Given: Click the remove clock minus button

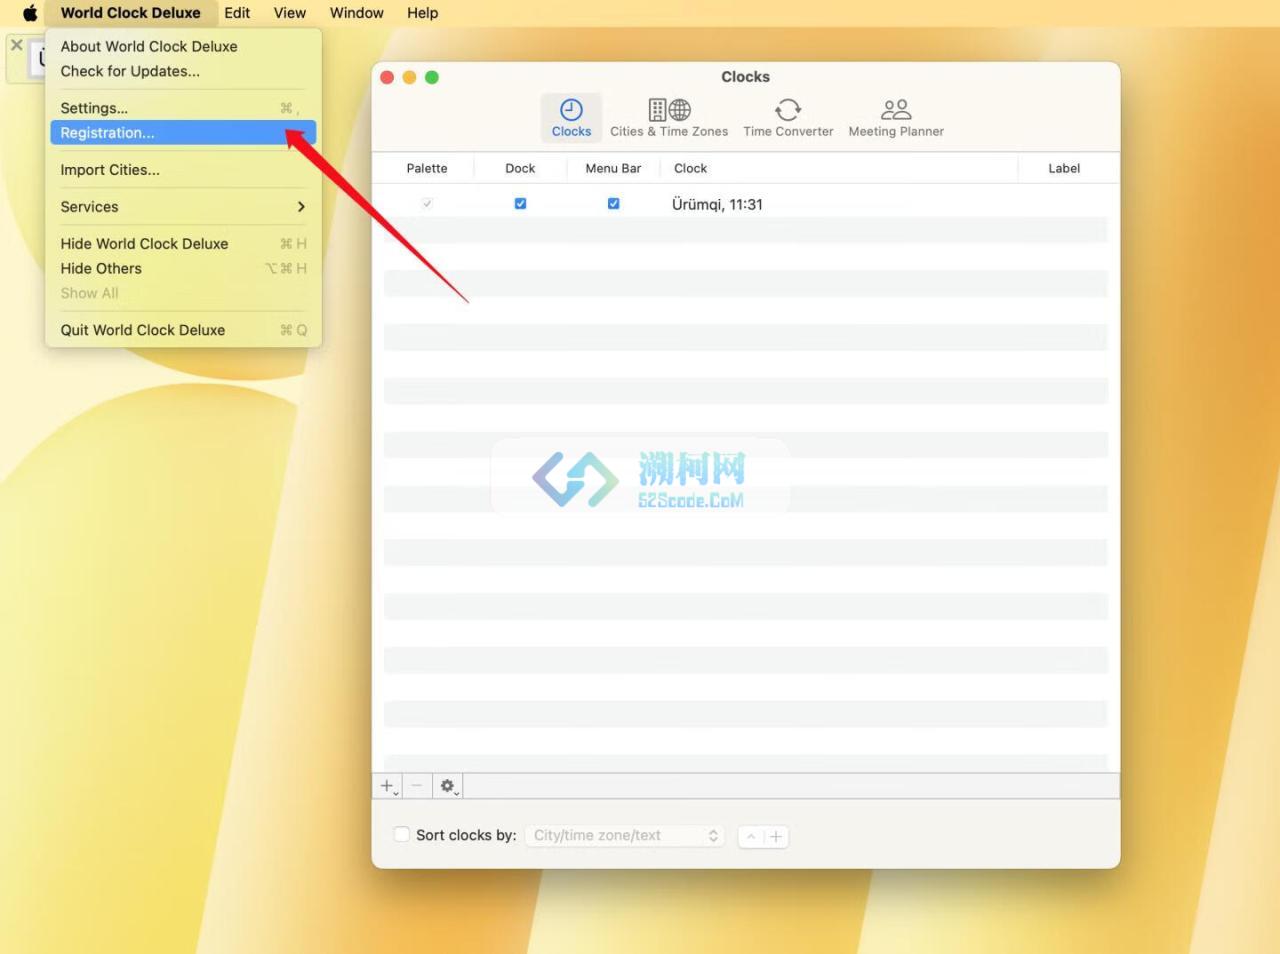Looking at the screenshot, I should coord(417,786).
